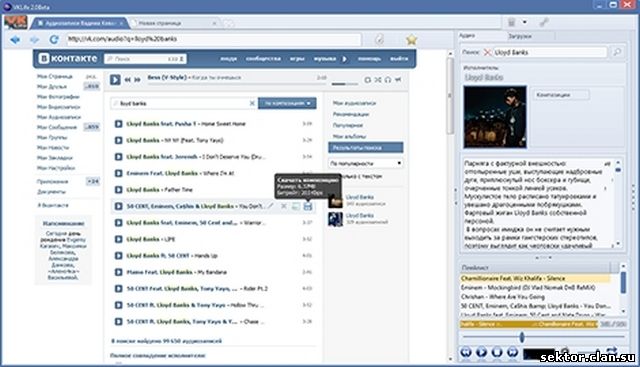Open the trash icon in top toolbar
Viewport: 640px width, 367px height.
tap(511, 22)
